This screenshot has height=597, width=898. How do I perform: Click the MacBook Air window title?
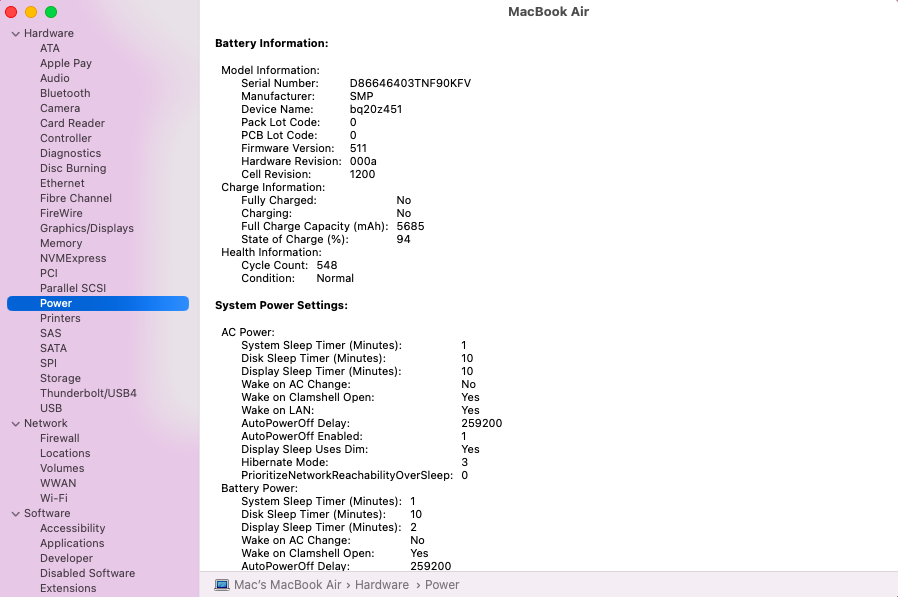[548, 11]
